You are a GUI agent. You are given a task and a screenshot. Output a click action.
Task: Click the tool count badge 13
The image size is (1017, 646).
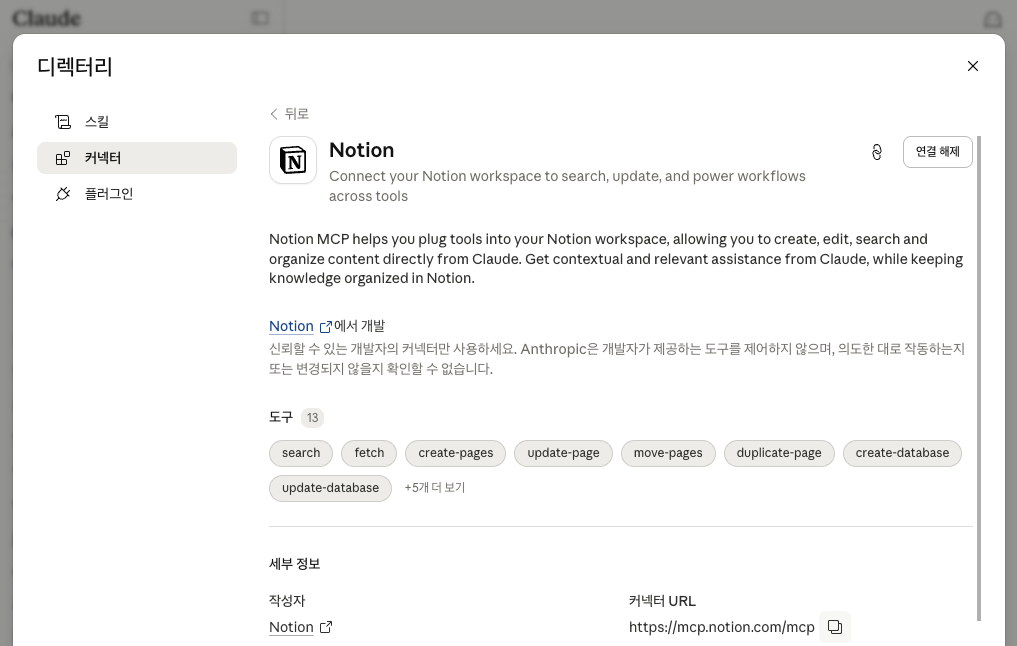(x=313, y=418)
